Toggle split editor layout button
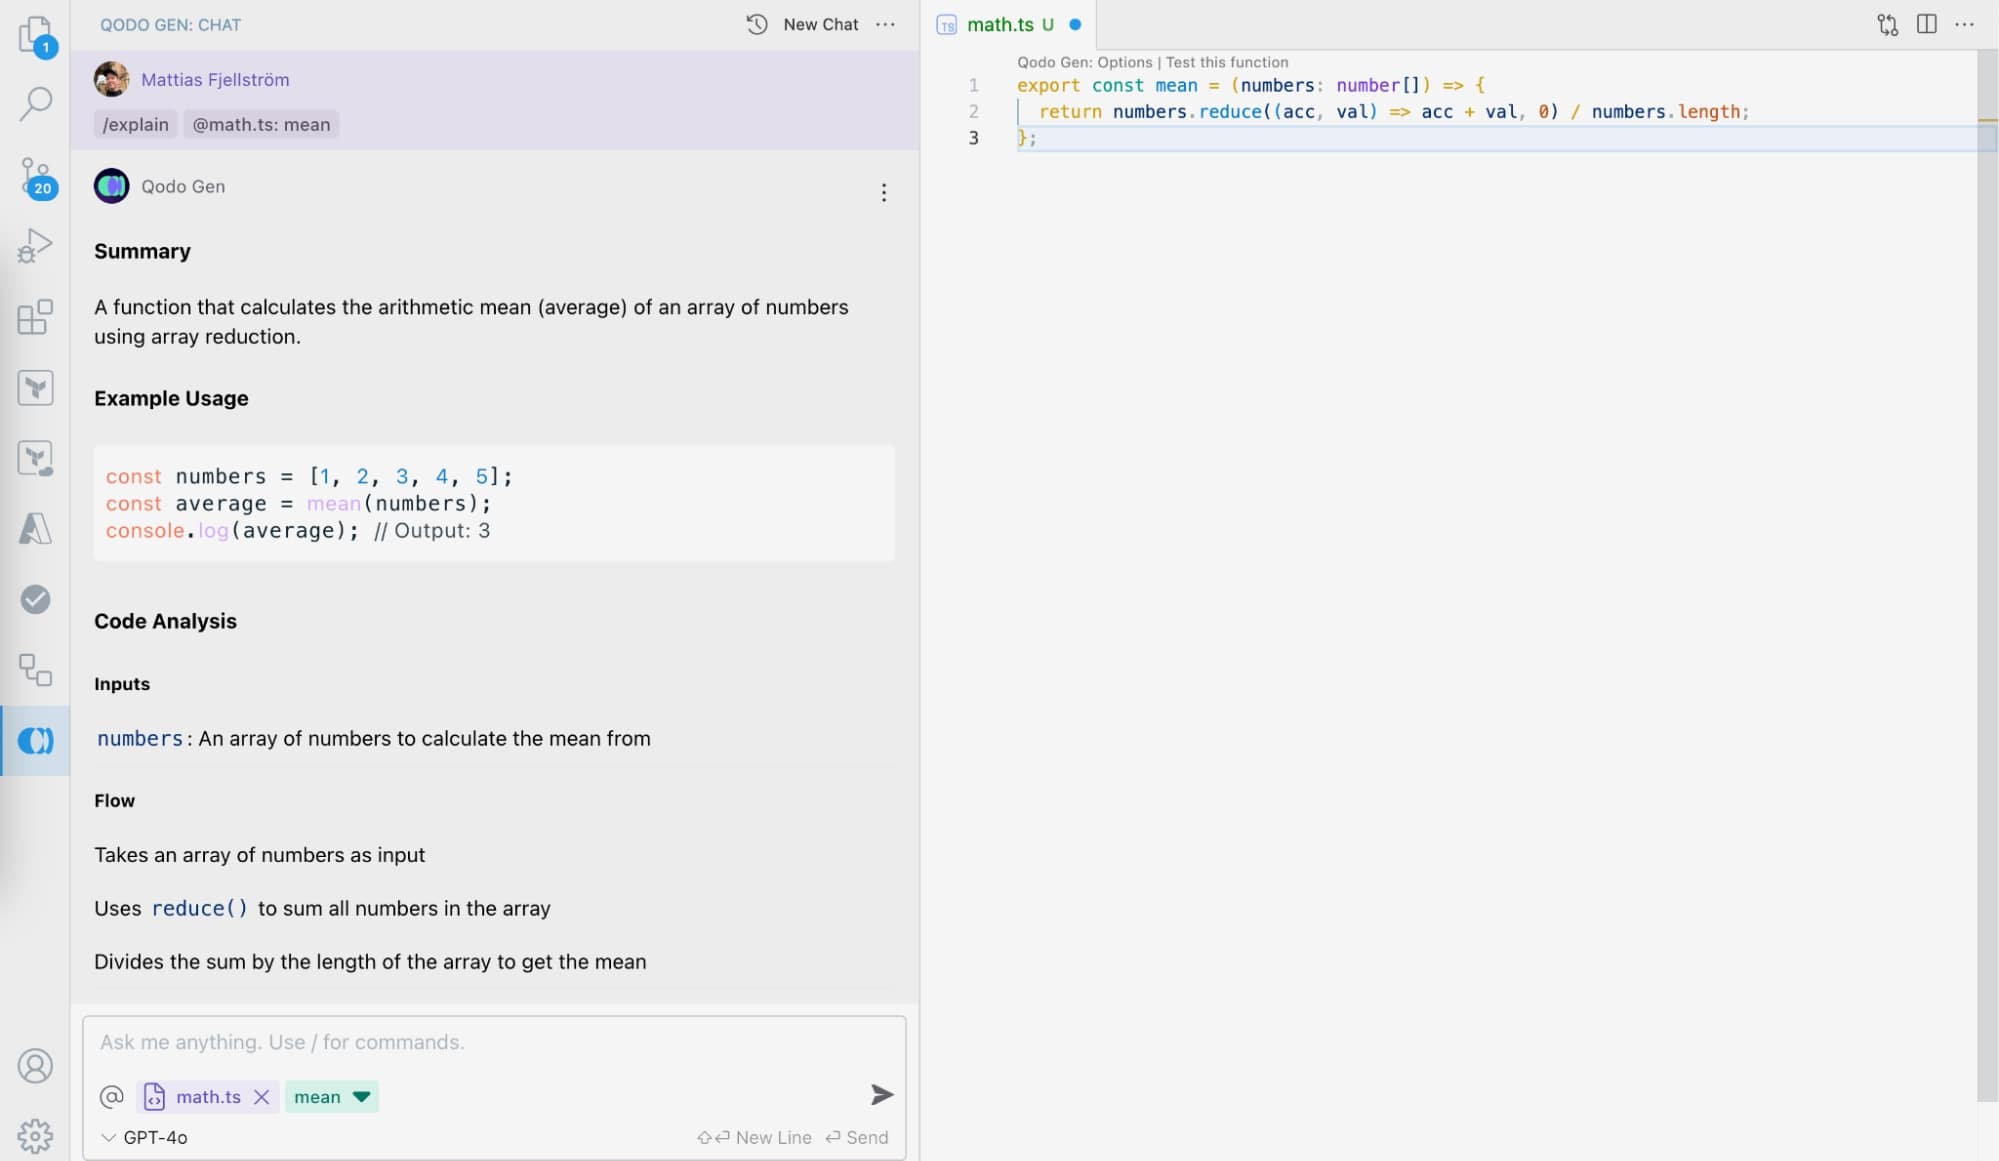1999x1161 pixels. 1926,24
